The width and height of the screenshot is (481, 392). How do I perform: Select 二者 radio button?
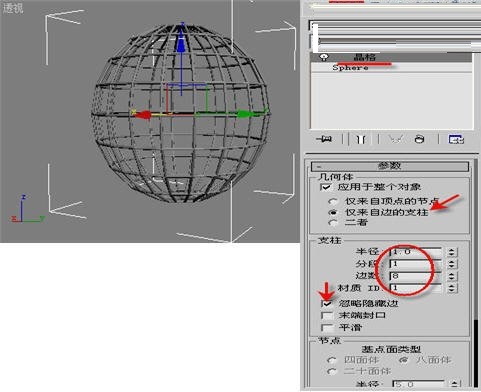(x=332, y=223)
